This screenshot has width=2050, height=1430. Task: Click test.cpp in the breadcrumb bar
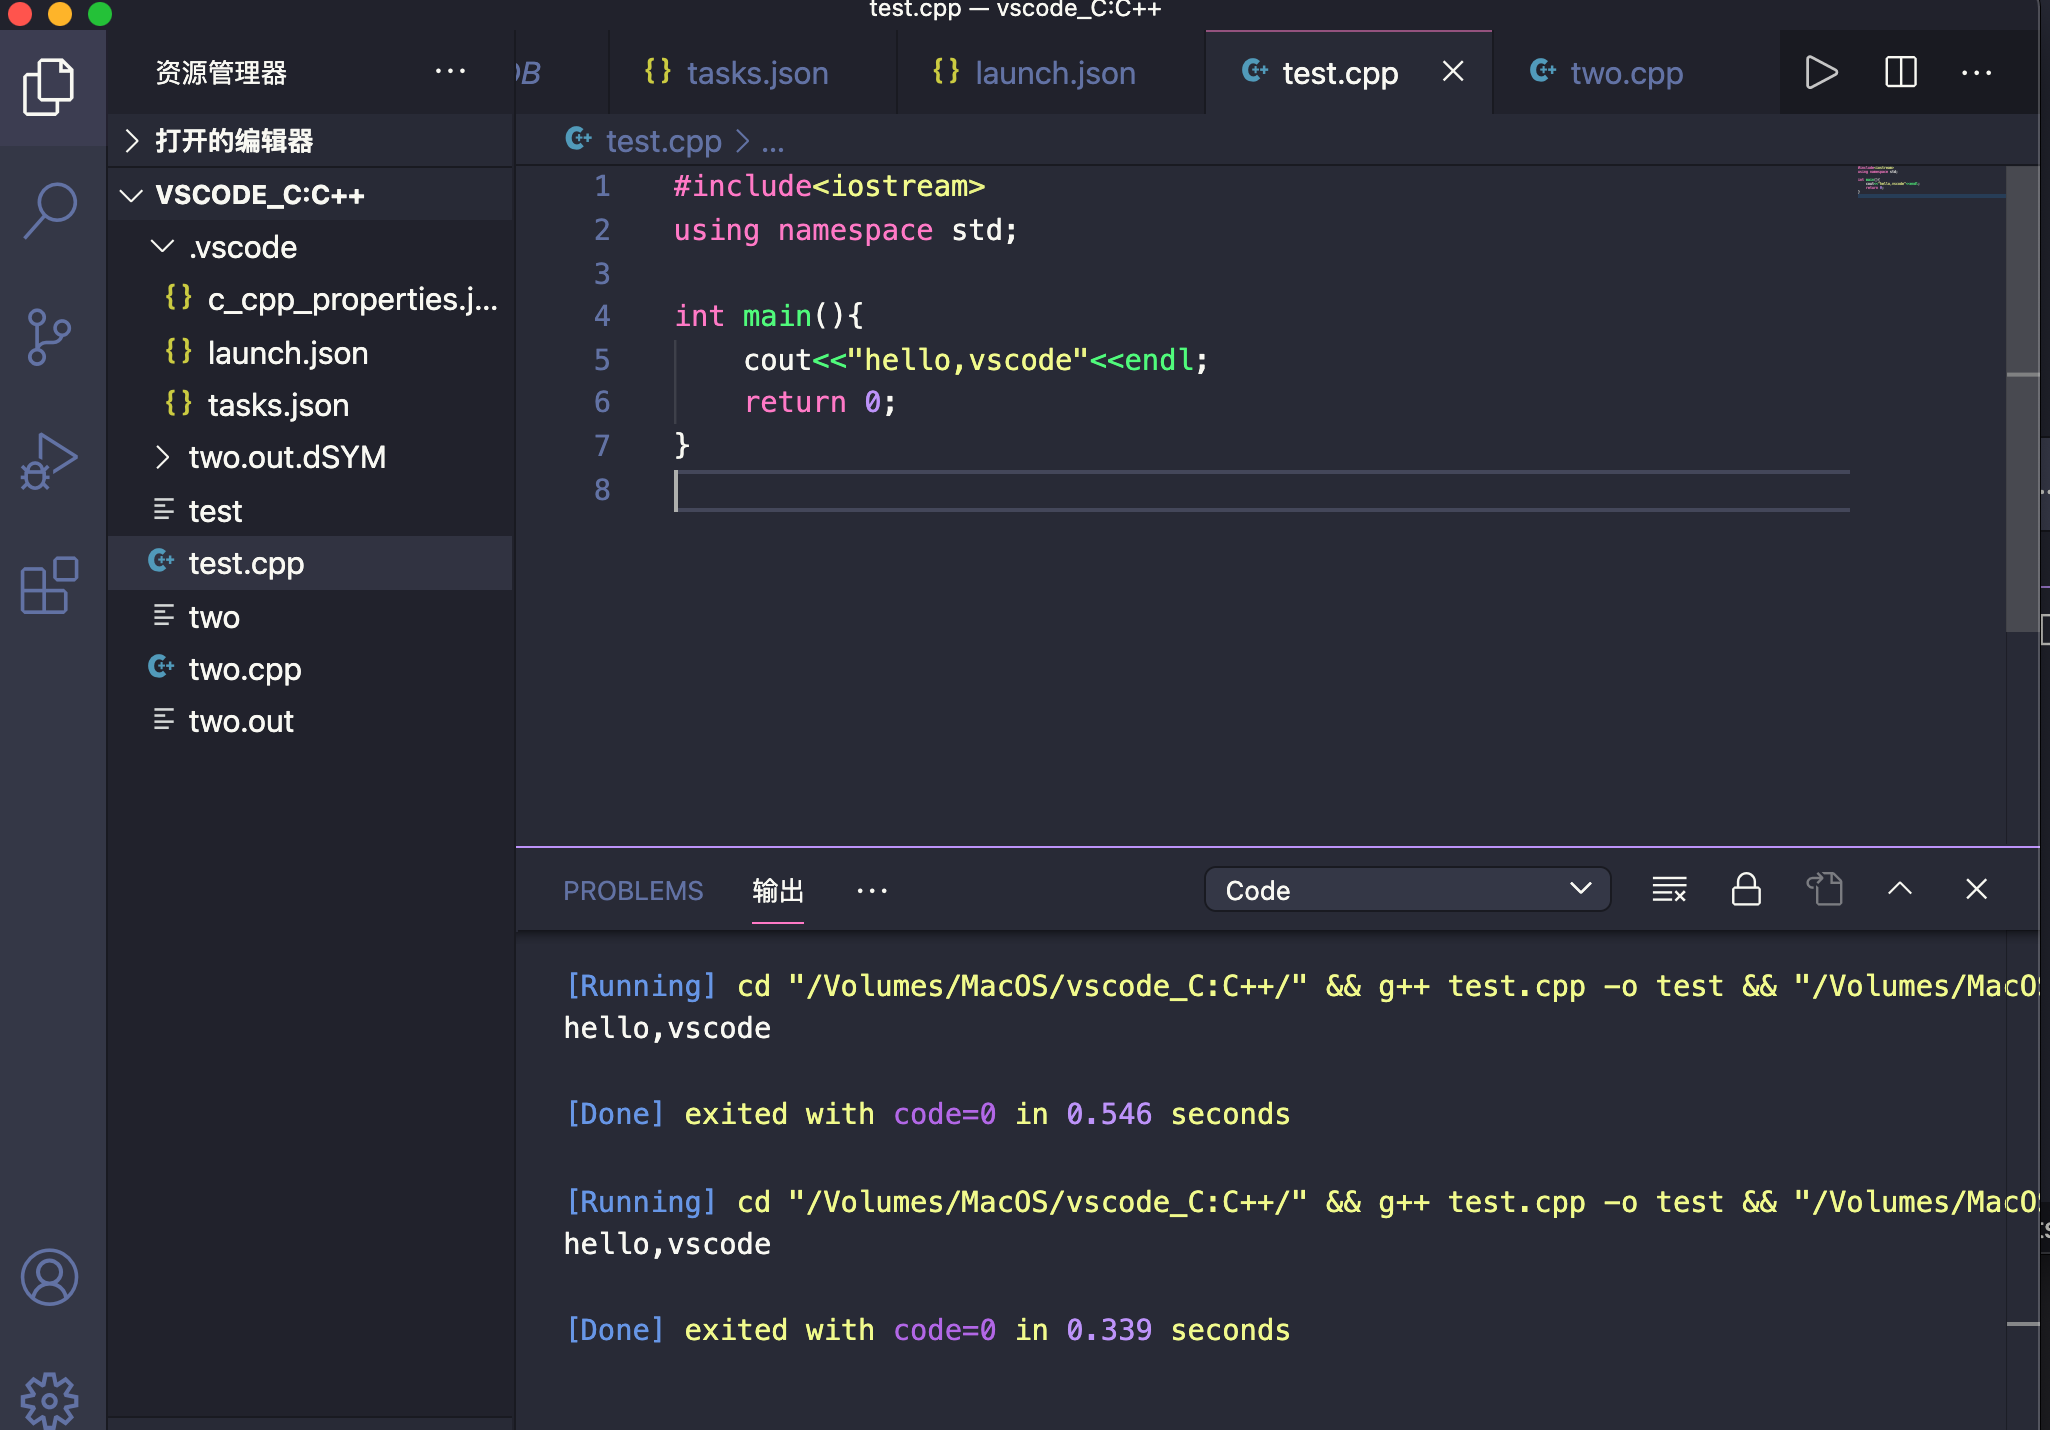664,140
